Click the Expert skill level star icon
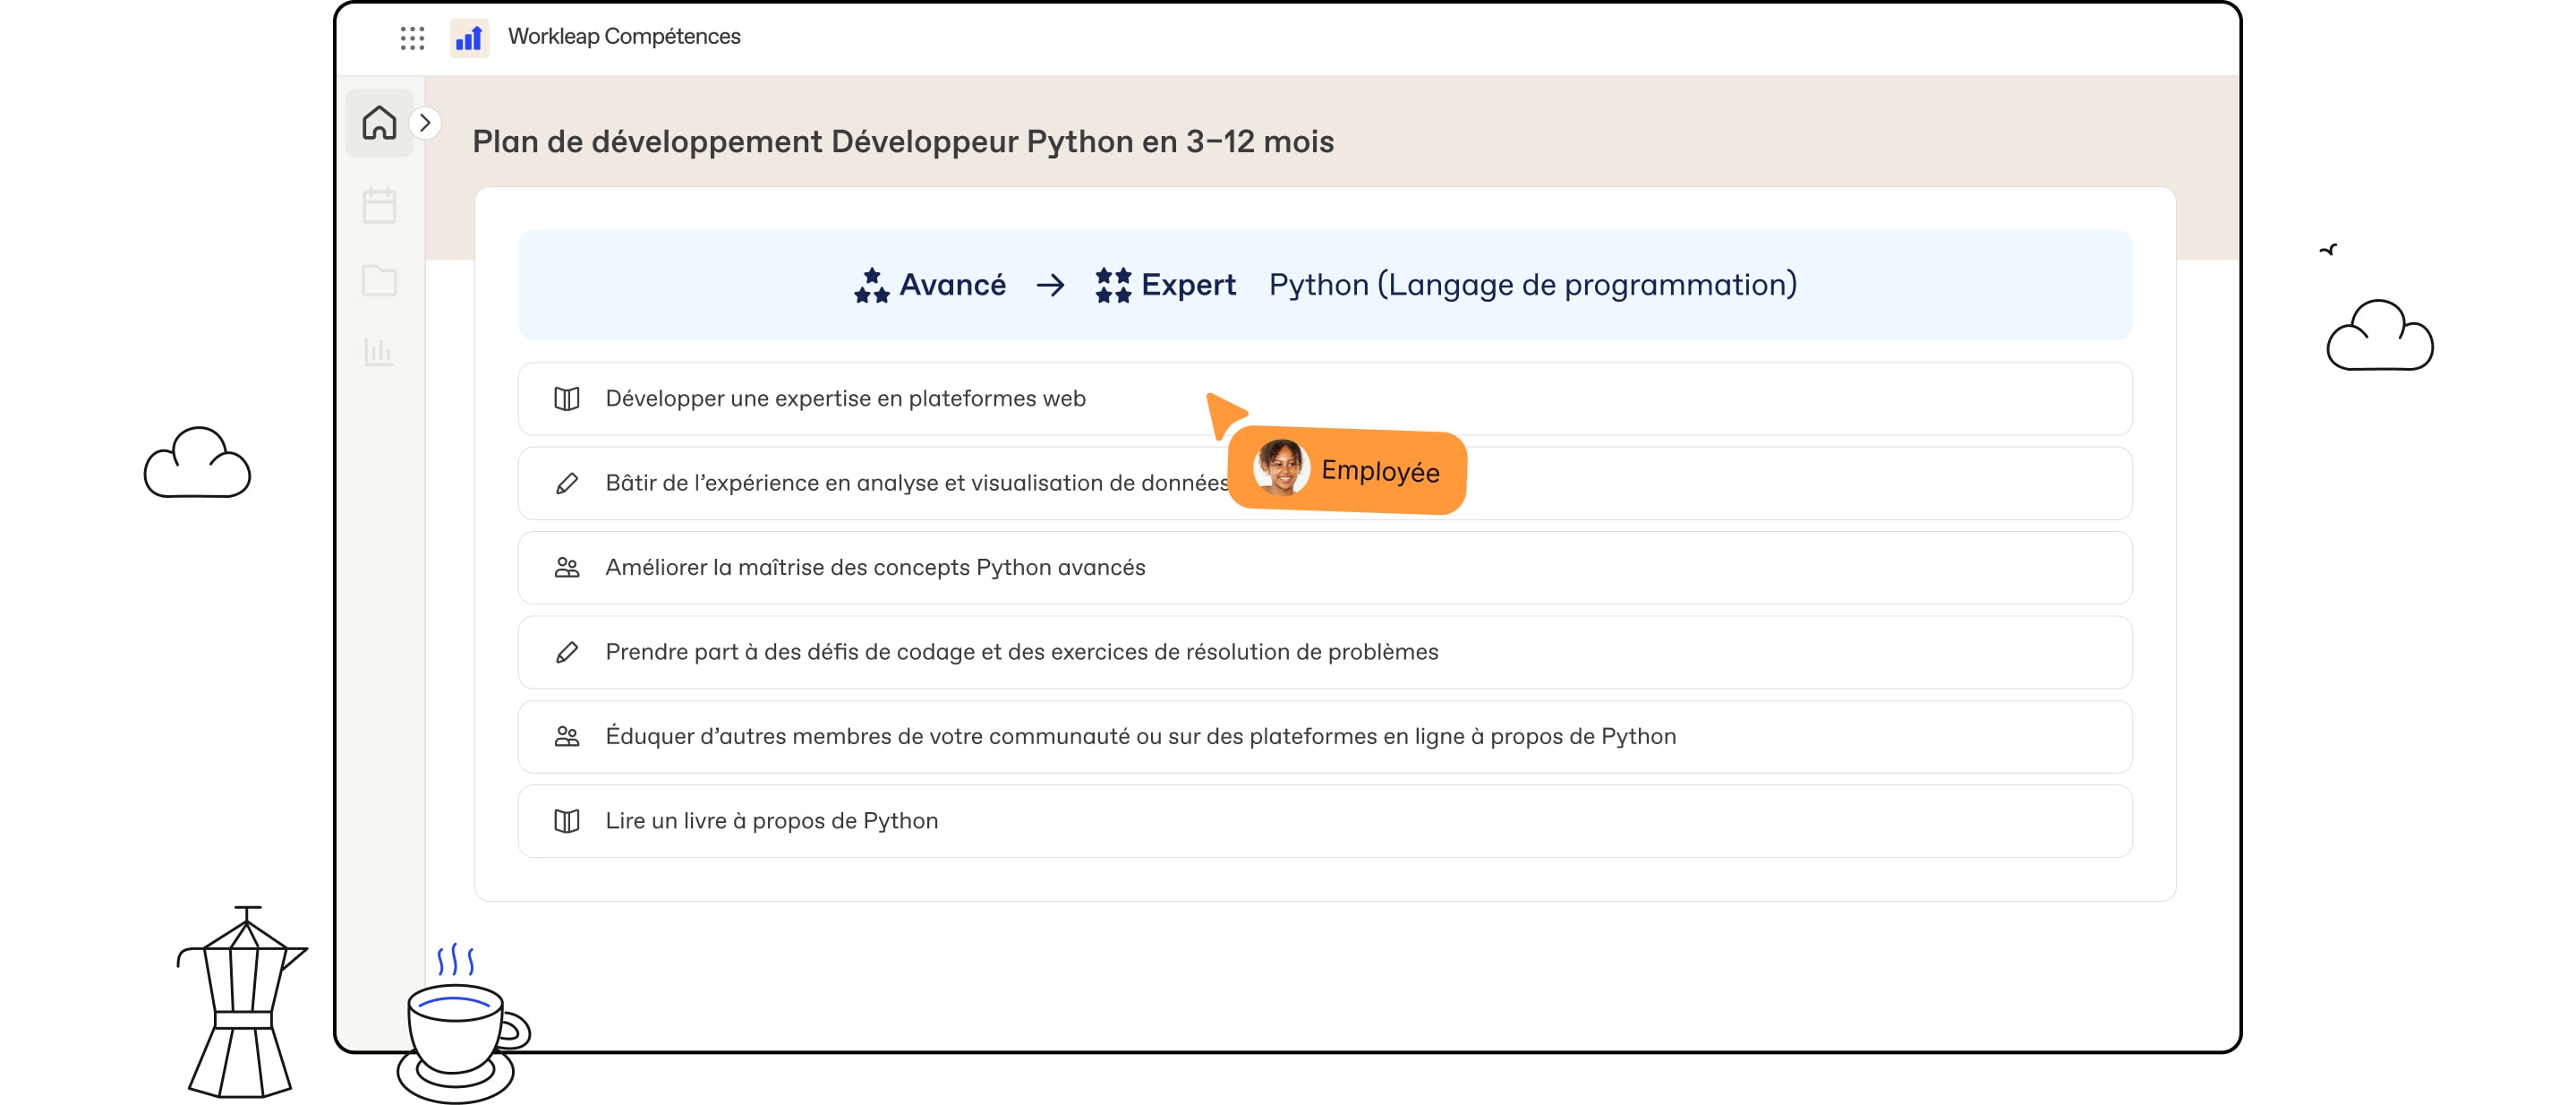 [1107, 285]
